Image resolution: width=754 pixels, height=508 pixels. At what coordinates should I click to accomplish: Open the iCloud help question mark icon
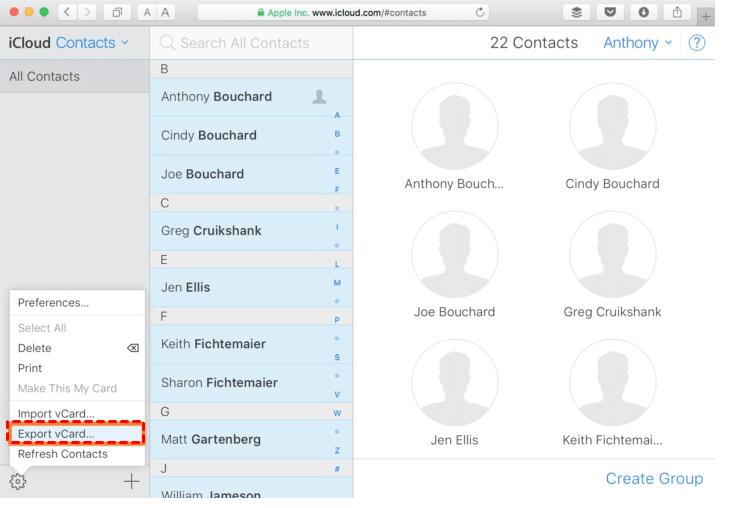697,43
